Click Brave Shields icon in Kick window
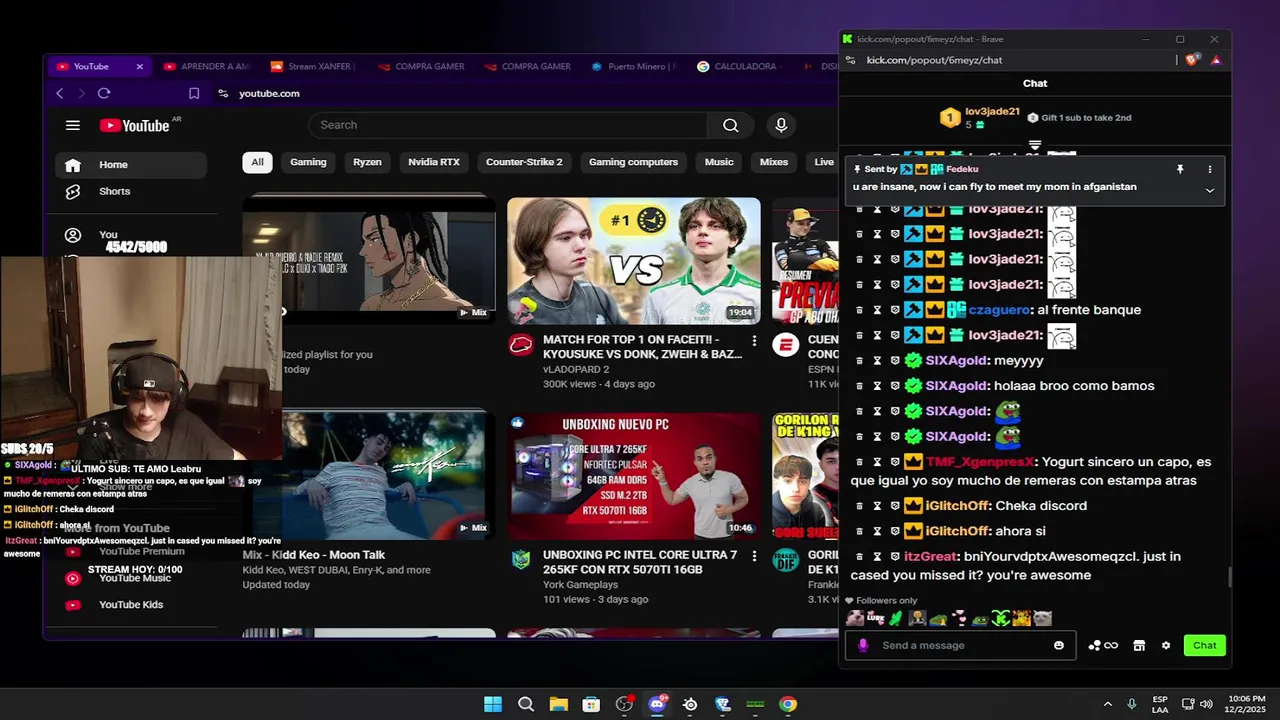The image size is (1280, 720). 1192,60
